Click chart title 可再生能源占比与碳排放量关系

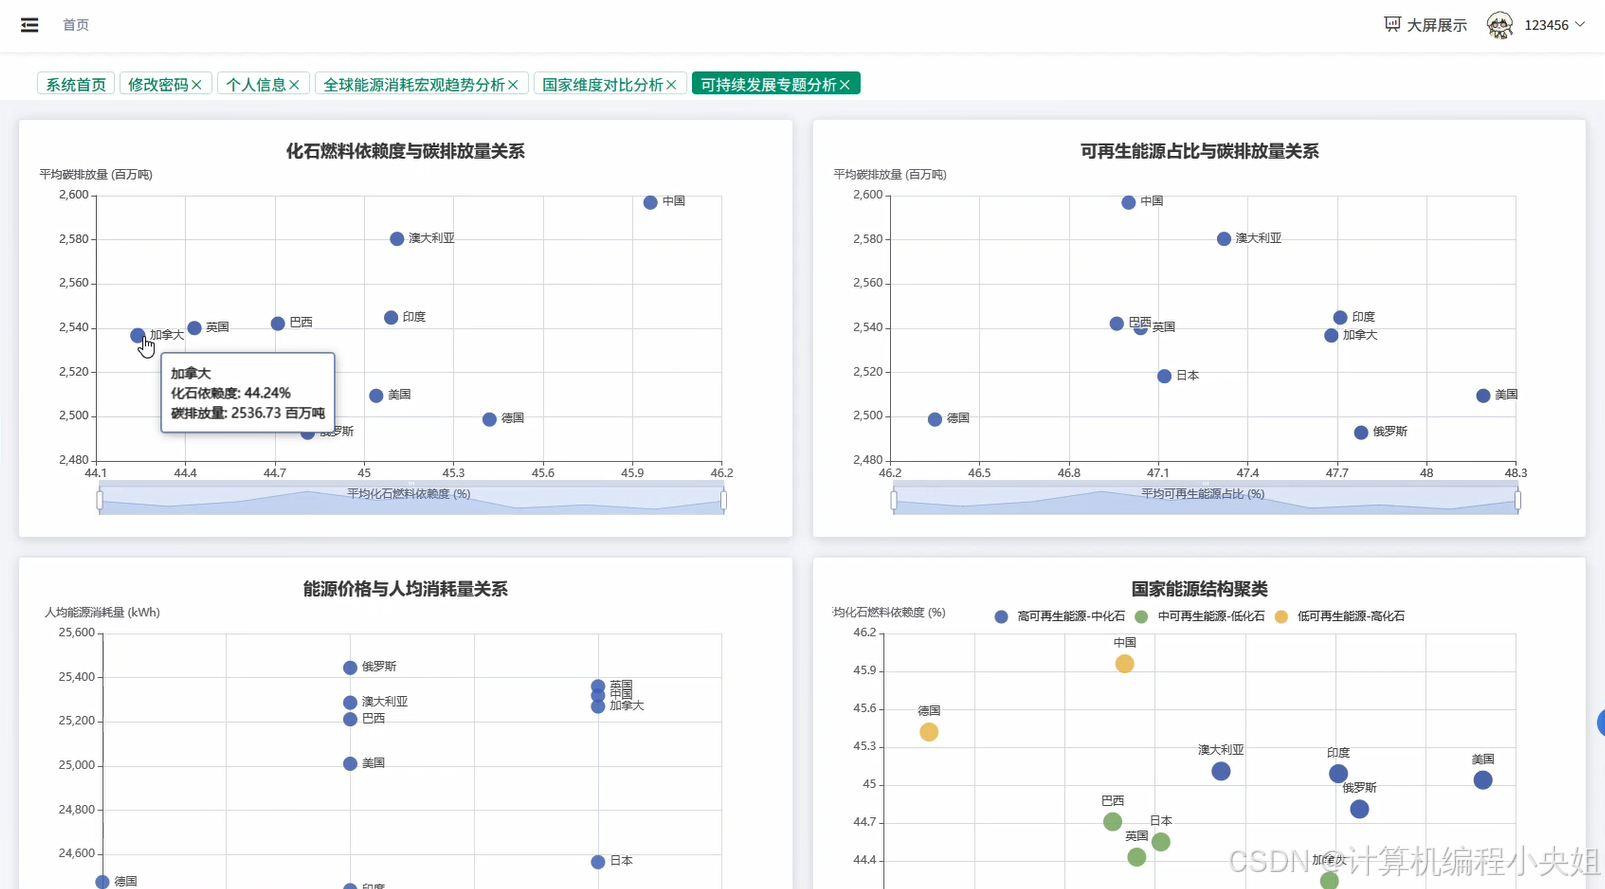pos(1199,151)
